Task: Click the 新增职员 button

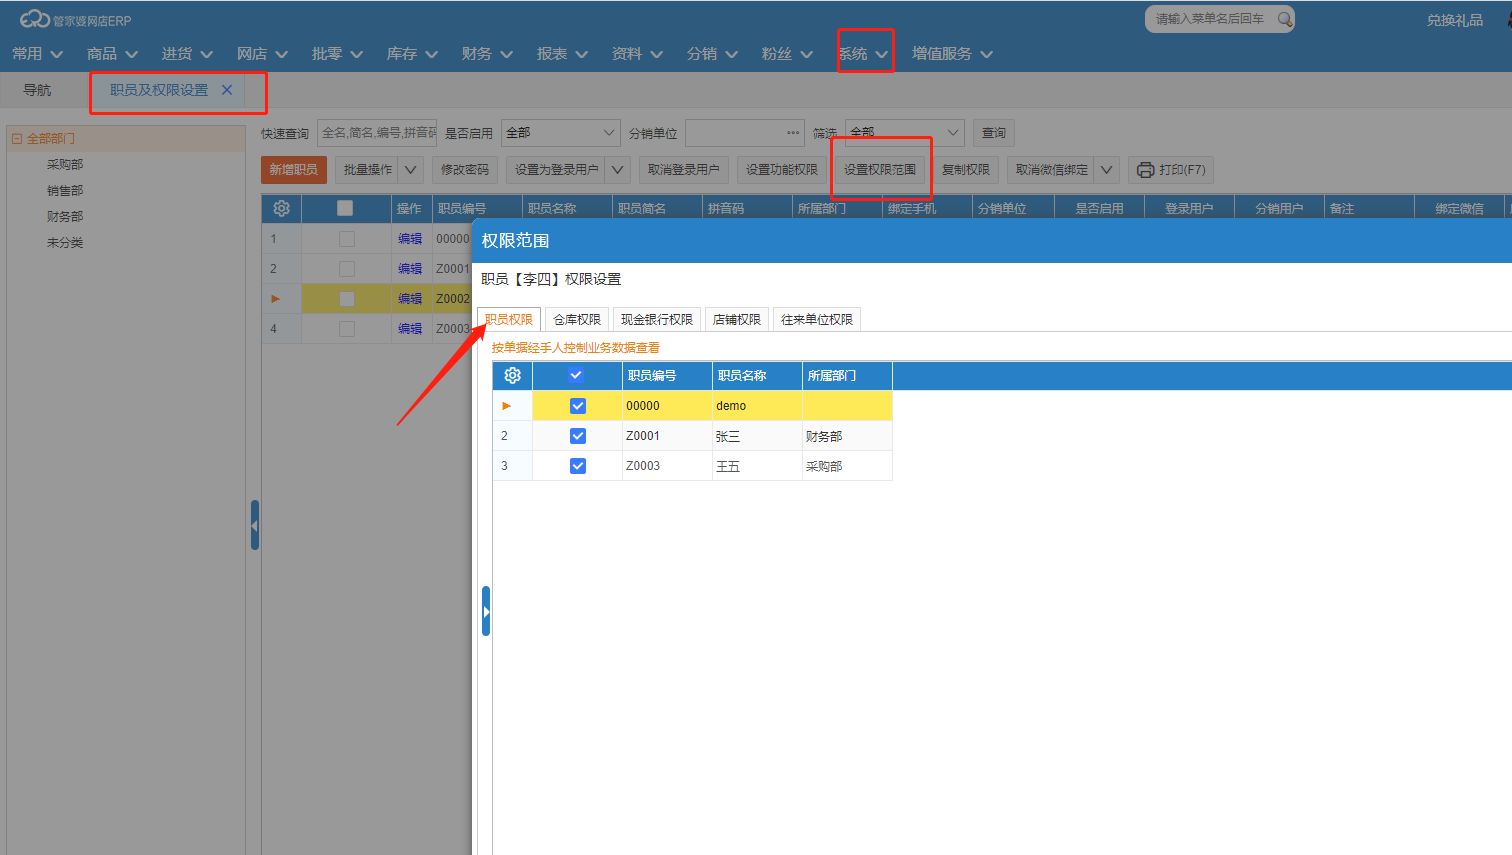Action: click(294, 170)
